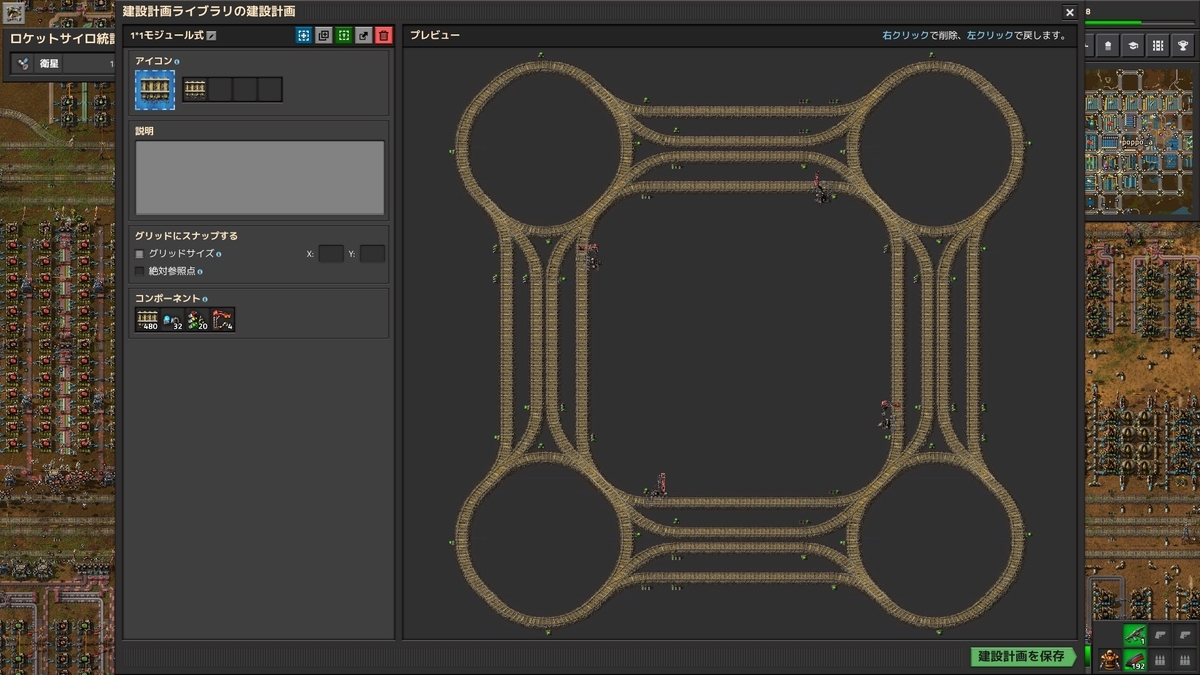
Task: Click the grey copy blueprint icon
Action: [323, 35]
